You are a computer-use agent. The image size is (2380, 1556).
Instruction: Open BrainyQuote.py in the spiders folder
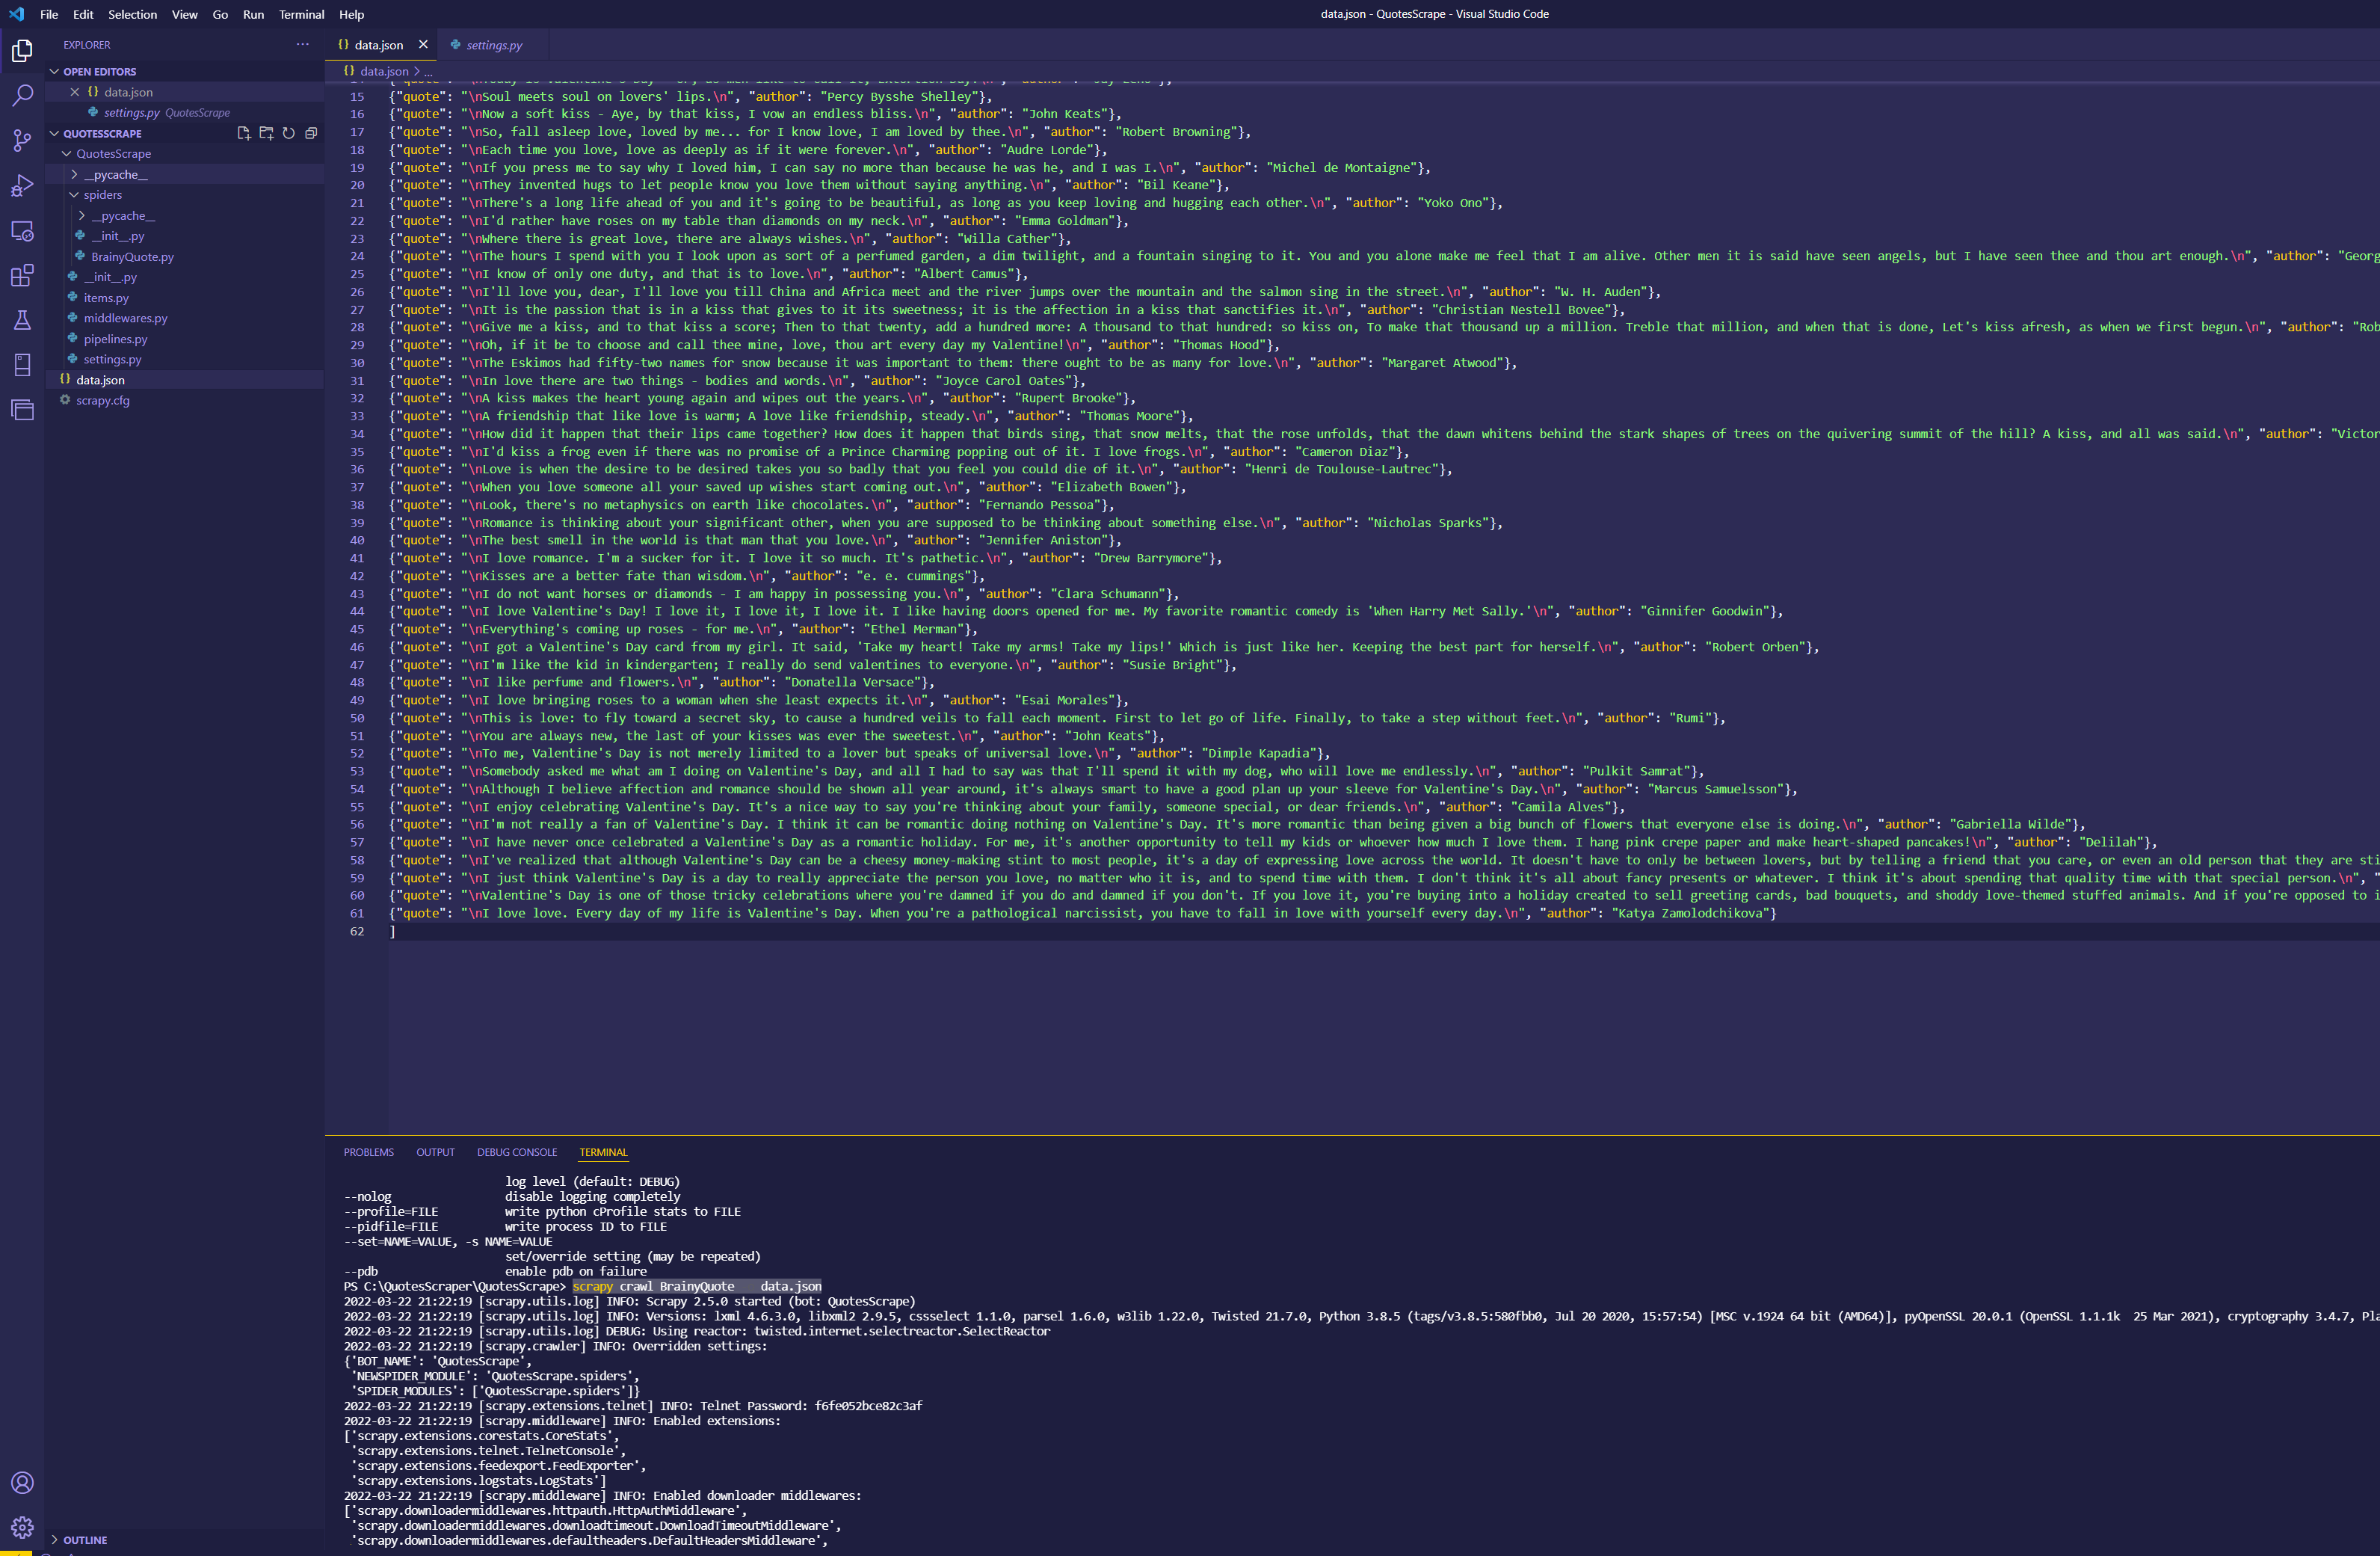pos(132,257)
